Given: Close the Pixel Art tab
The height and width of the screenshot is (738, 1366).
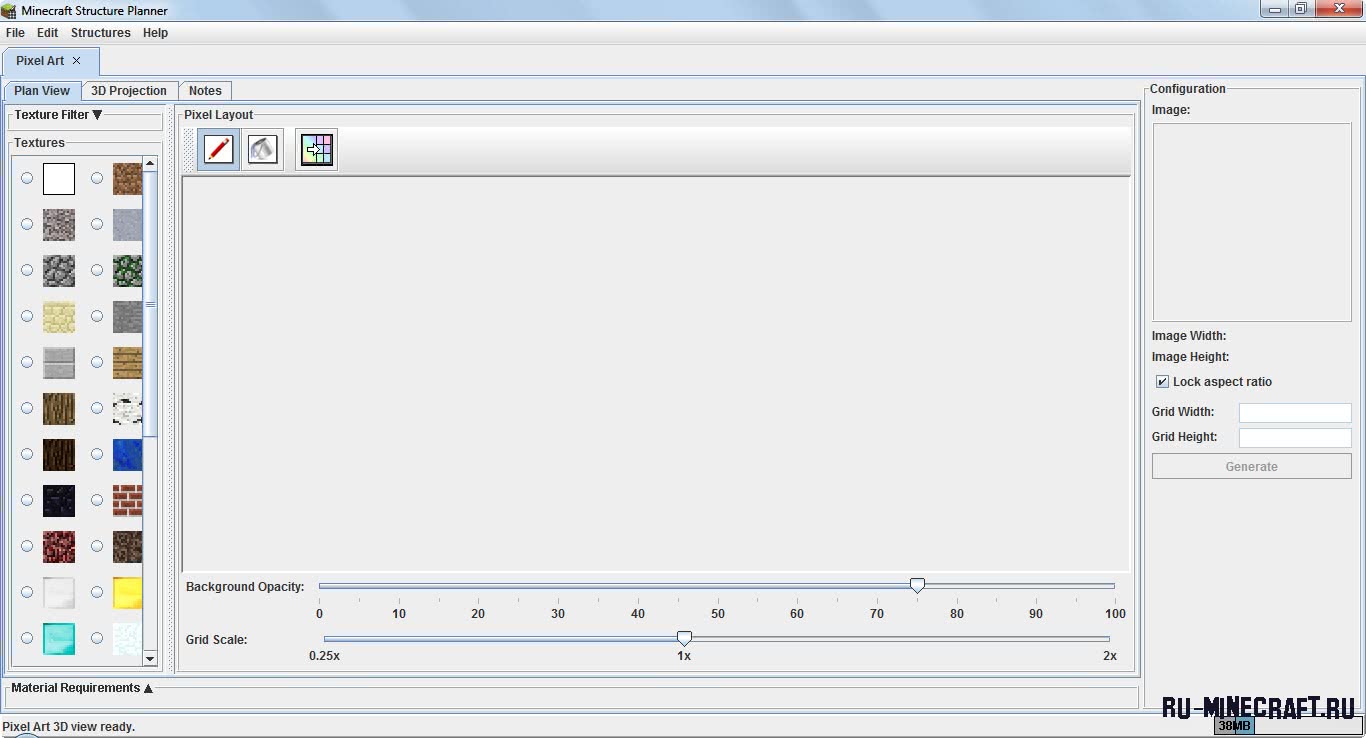Looking at the screenshot, I should tap(77, 61).
